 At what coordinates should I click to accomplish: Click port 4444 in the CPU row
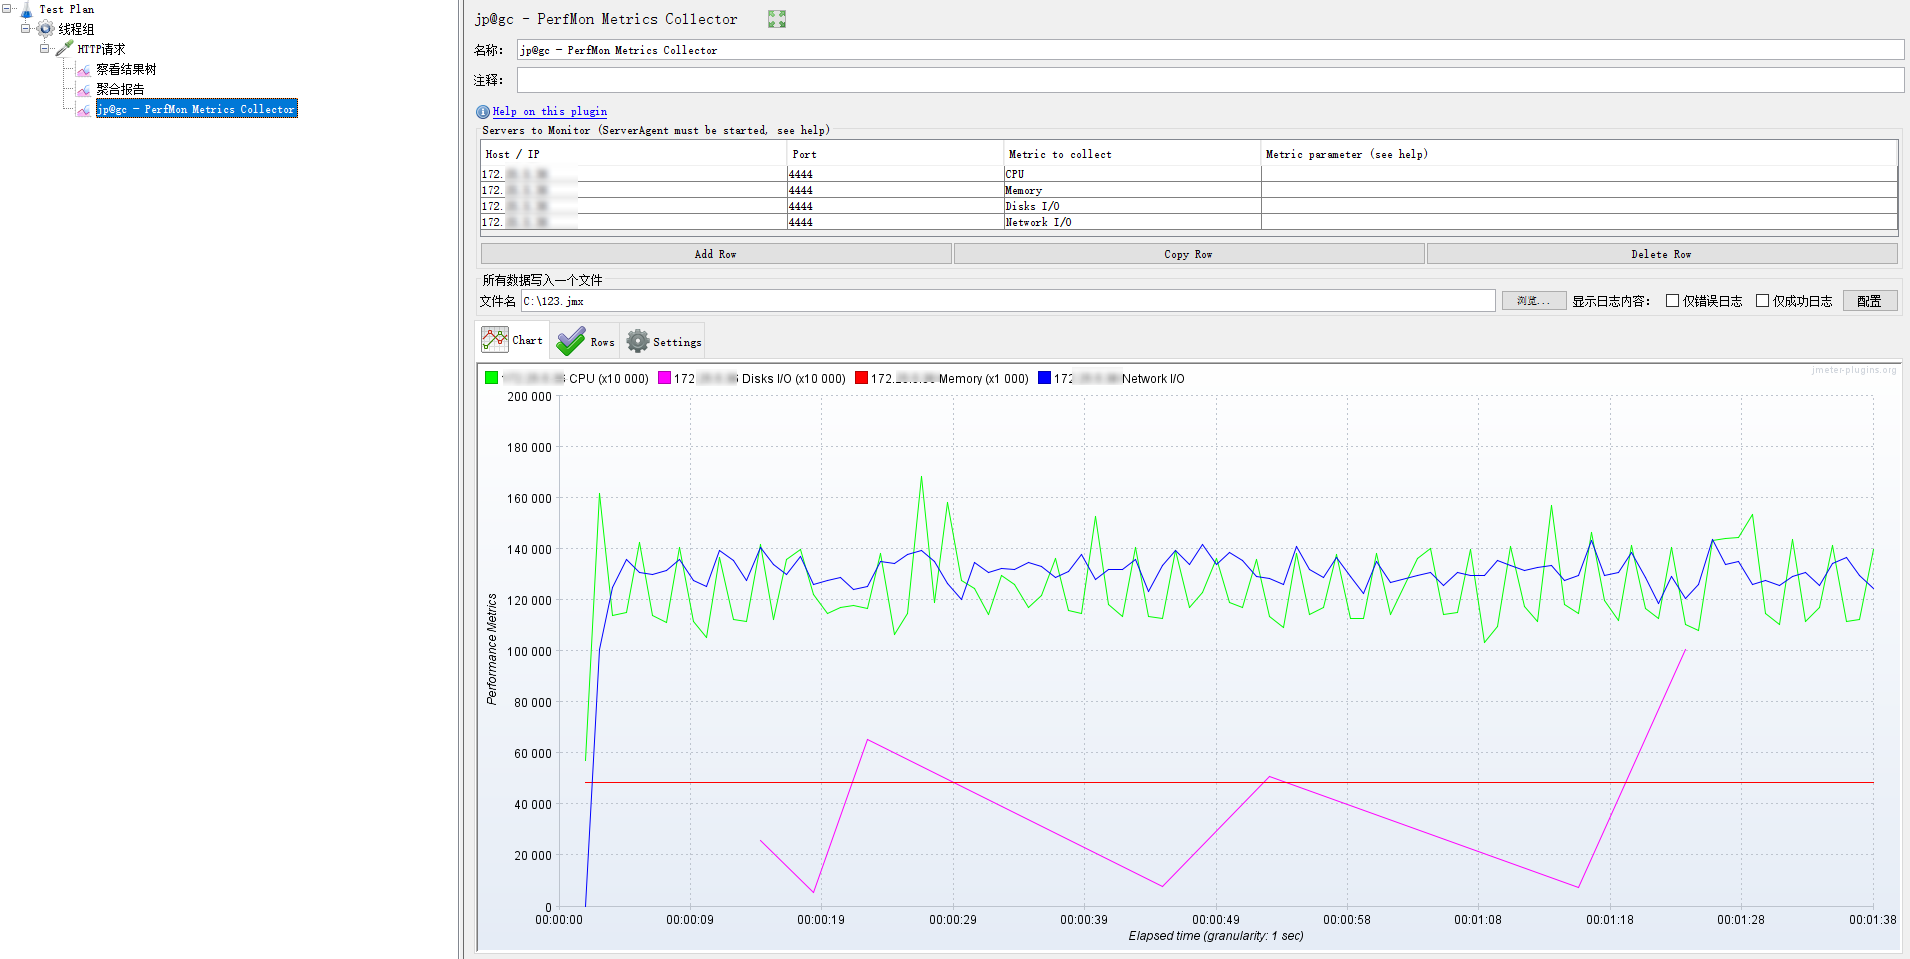[x=895, y=174]
